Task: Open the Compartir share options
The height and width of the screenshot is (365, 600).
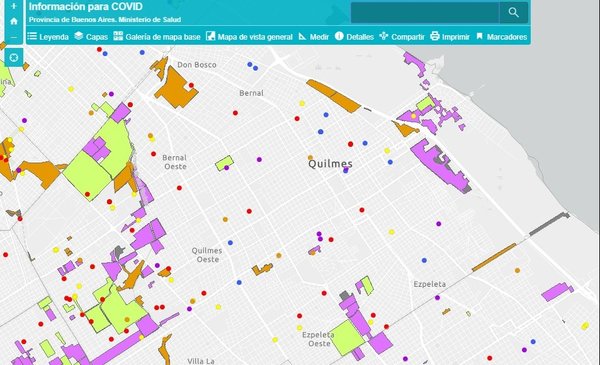Action: tap(402, 37)
